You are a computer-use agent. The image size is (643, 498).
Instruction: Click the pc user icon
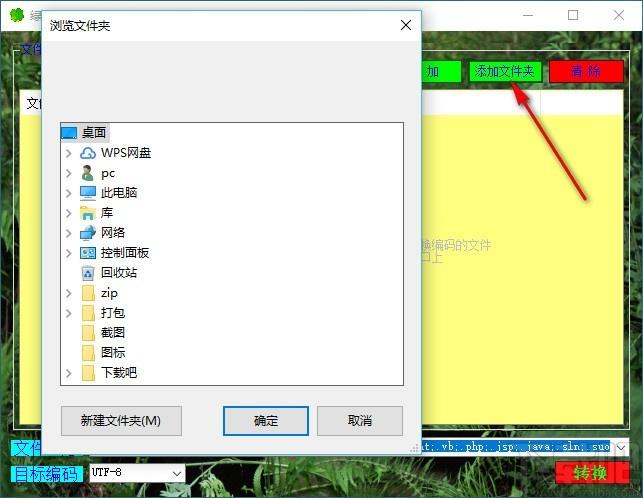pos(87,173)
